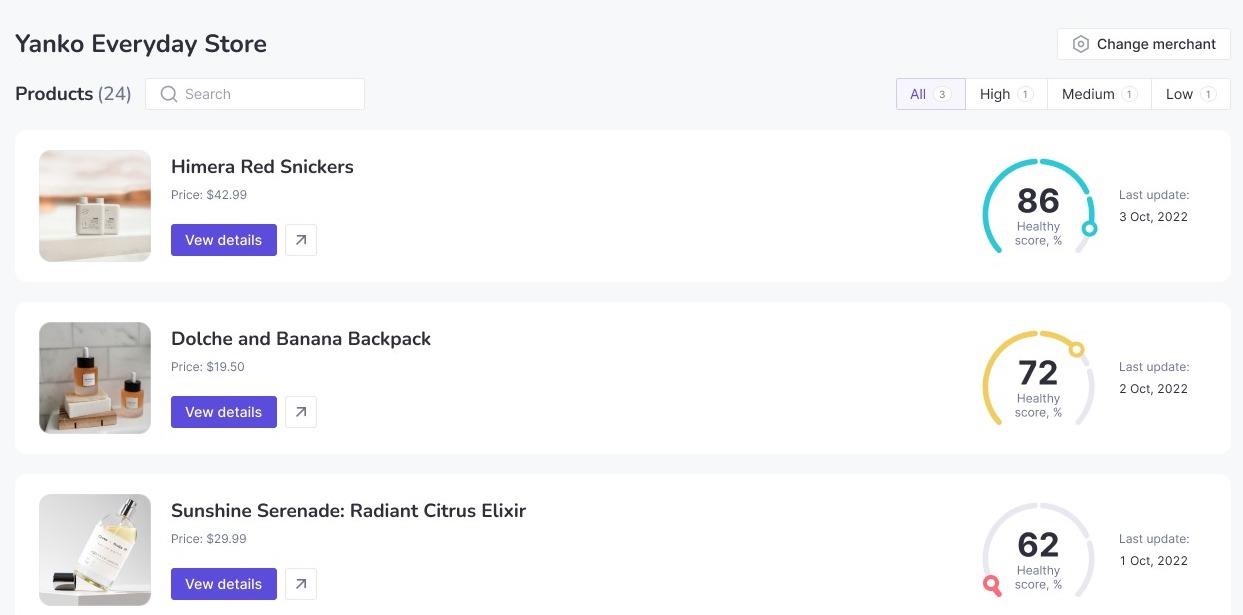Image resolution: width=1243 pixels, height=615 pixels.
Task: View details of Himera Red Snickers
Action: point(223,240)
